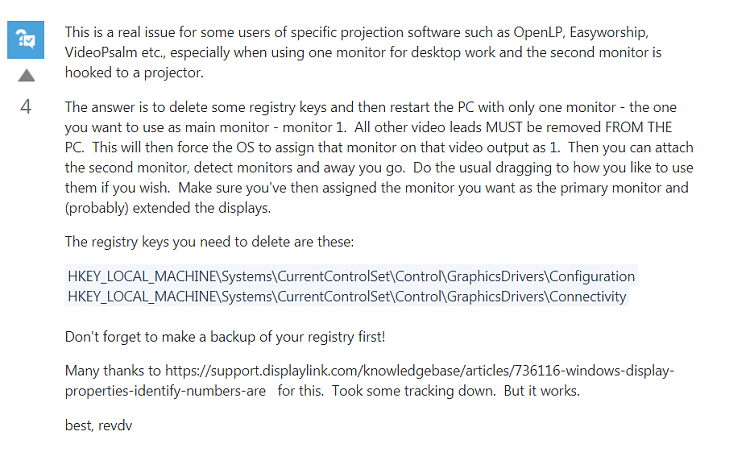Click the word VideoPsalm in the text
The width and height of the screenshot is (750, 473).
tap(105, 52)
